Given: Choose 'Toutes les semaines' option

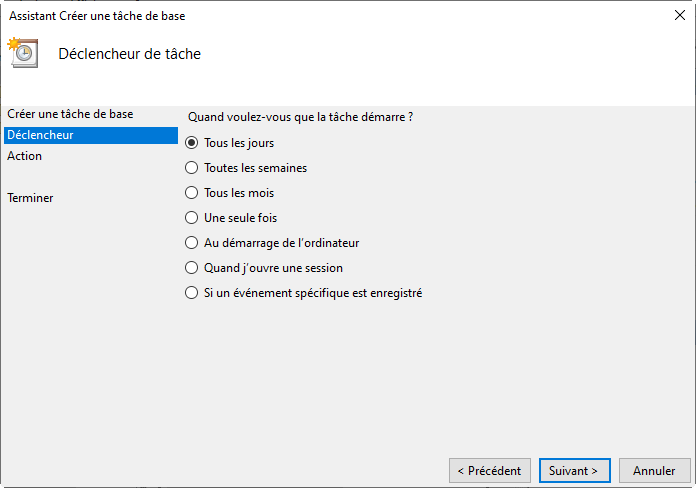Looking at the screenshot, I should 192,168.
